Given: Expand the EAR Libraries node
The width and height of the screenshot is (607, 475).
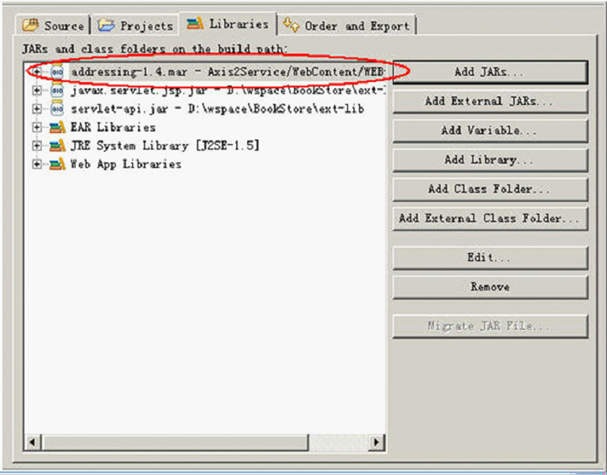Looking at the screenshot, I should (37, 127).
